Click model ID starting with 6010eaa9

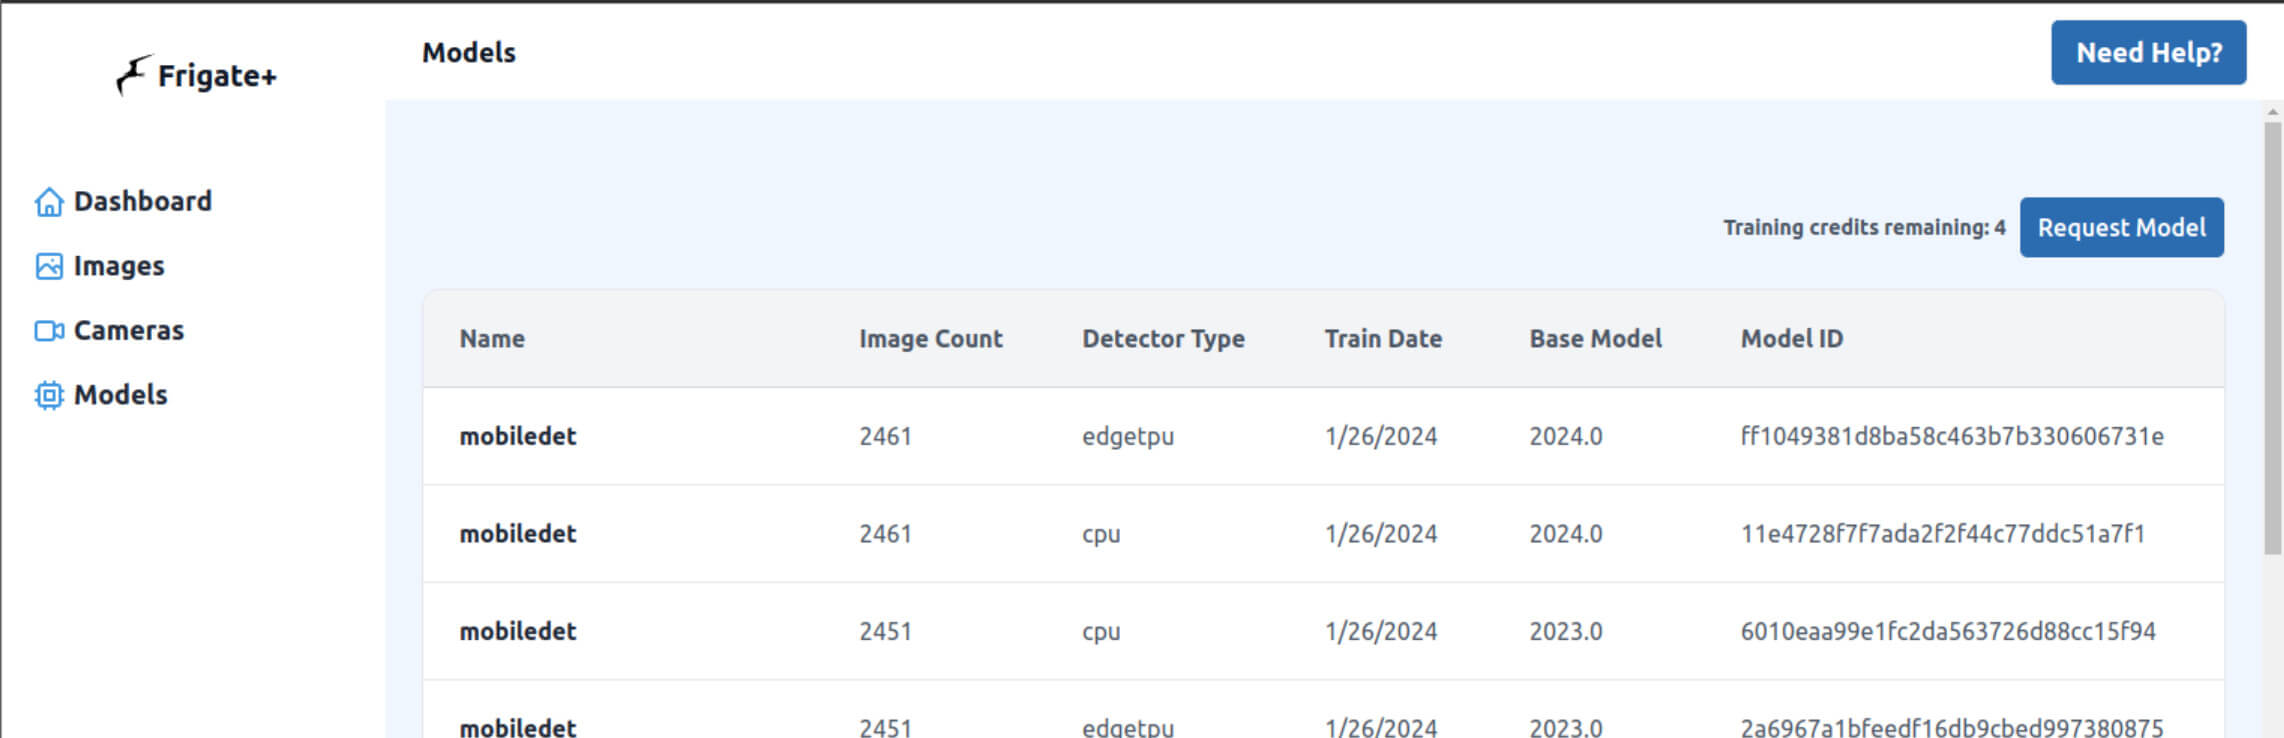pos(1947,632)
